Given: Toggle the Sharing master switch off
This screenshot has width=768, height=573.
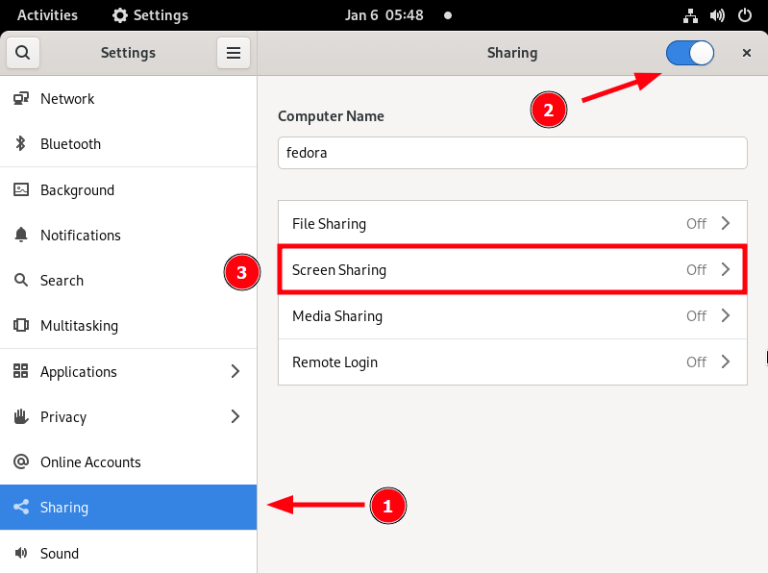Looking at the screenshot, I should click(x=690, y=53).
